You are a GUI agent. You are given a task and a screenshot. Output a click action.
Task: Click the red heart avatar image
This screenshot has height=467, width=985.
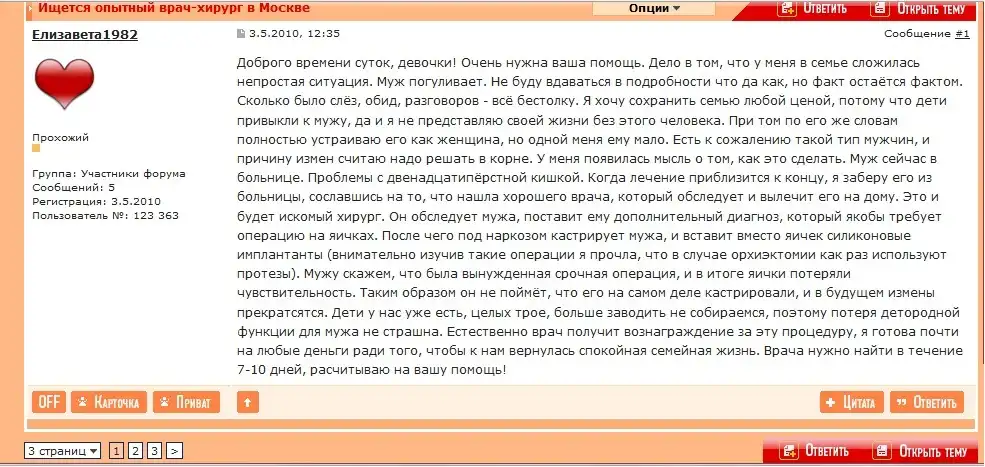pos(64,82)
